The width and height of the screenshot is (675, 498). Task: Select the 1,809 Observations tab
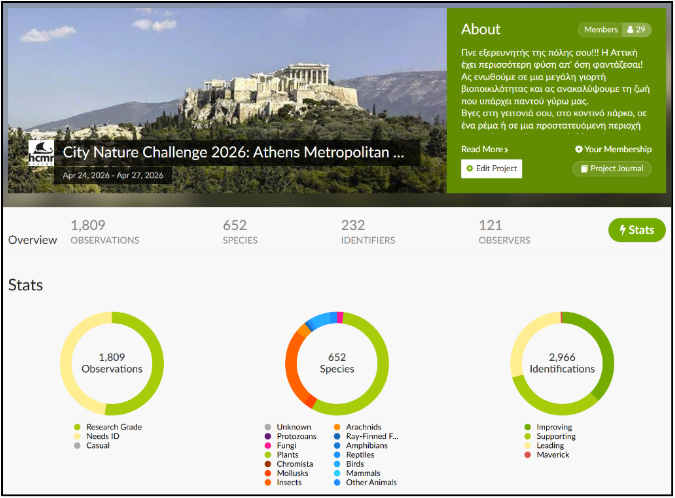pos(105,232)
